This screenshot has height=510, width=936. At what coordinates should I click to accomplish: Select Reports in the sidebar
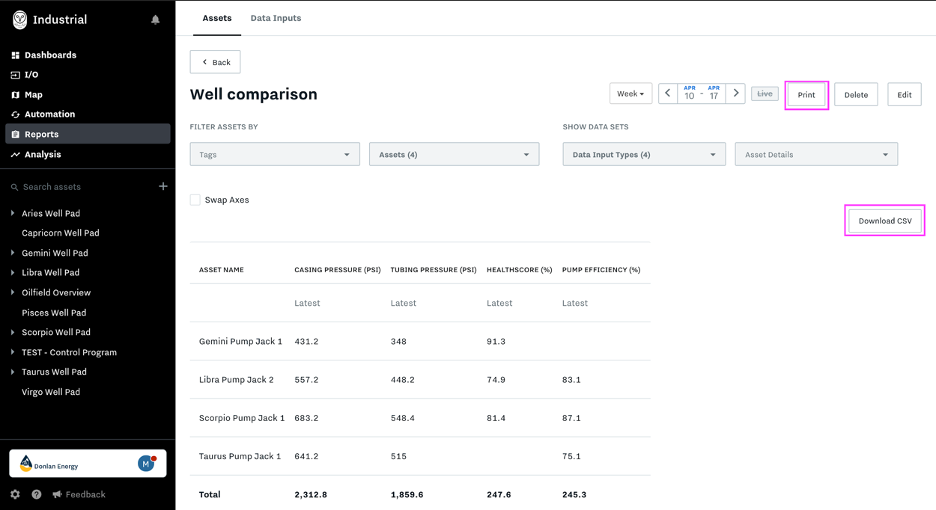(88, 134)
